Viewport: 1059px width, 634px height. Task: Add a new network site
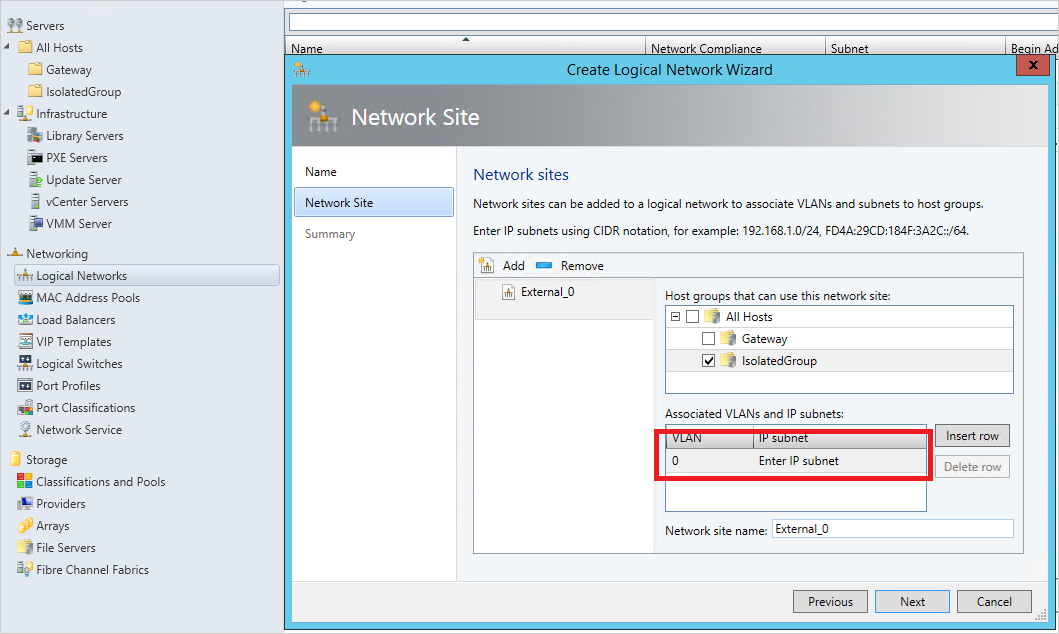tap(502, 265)
